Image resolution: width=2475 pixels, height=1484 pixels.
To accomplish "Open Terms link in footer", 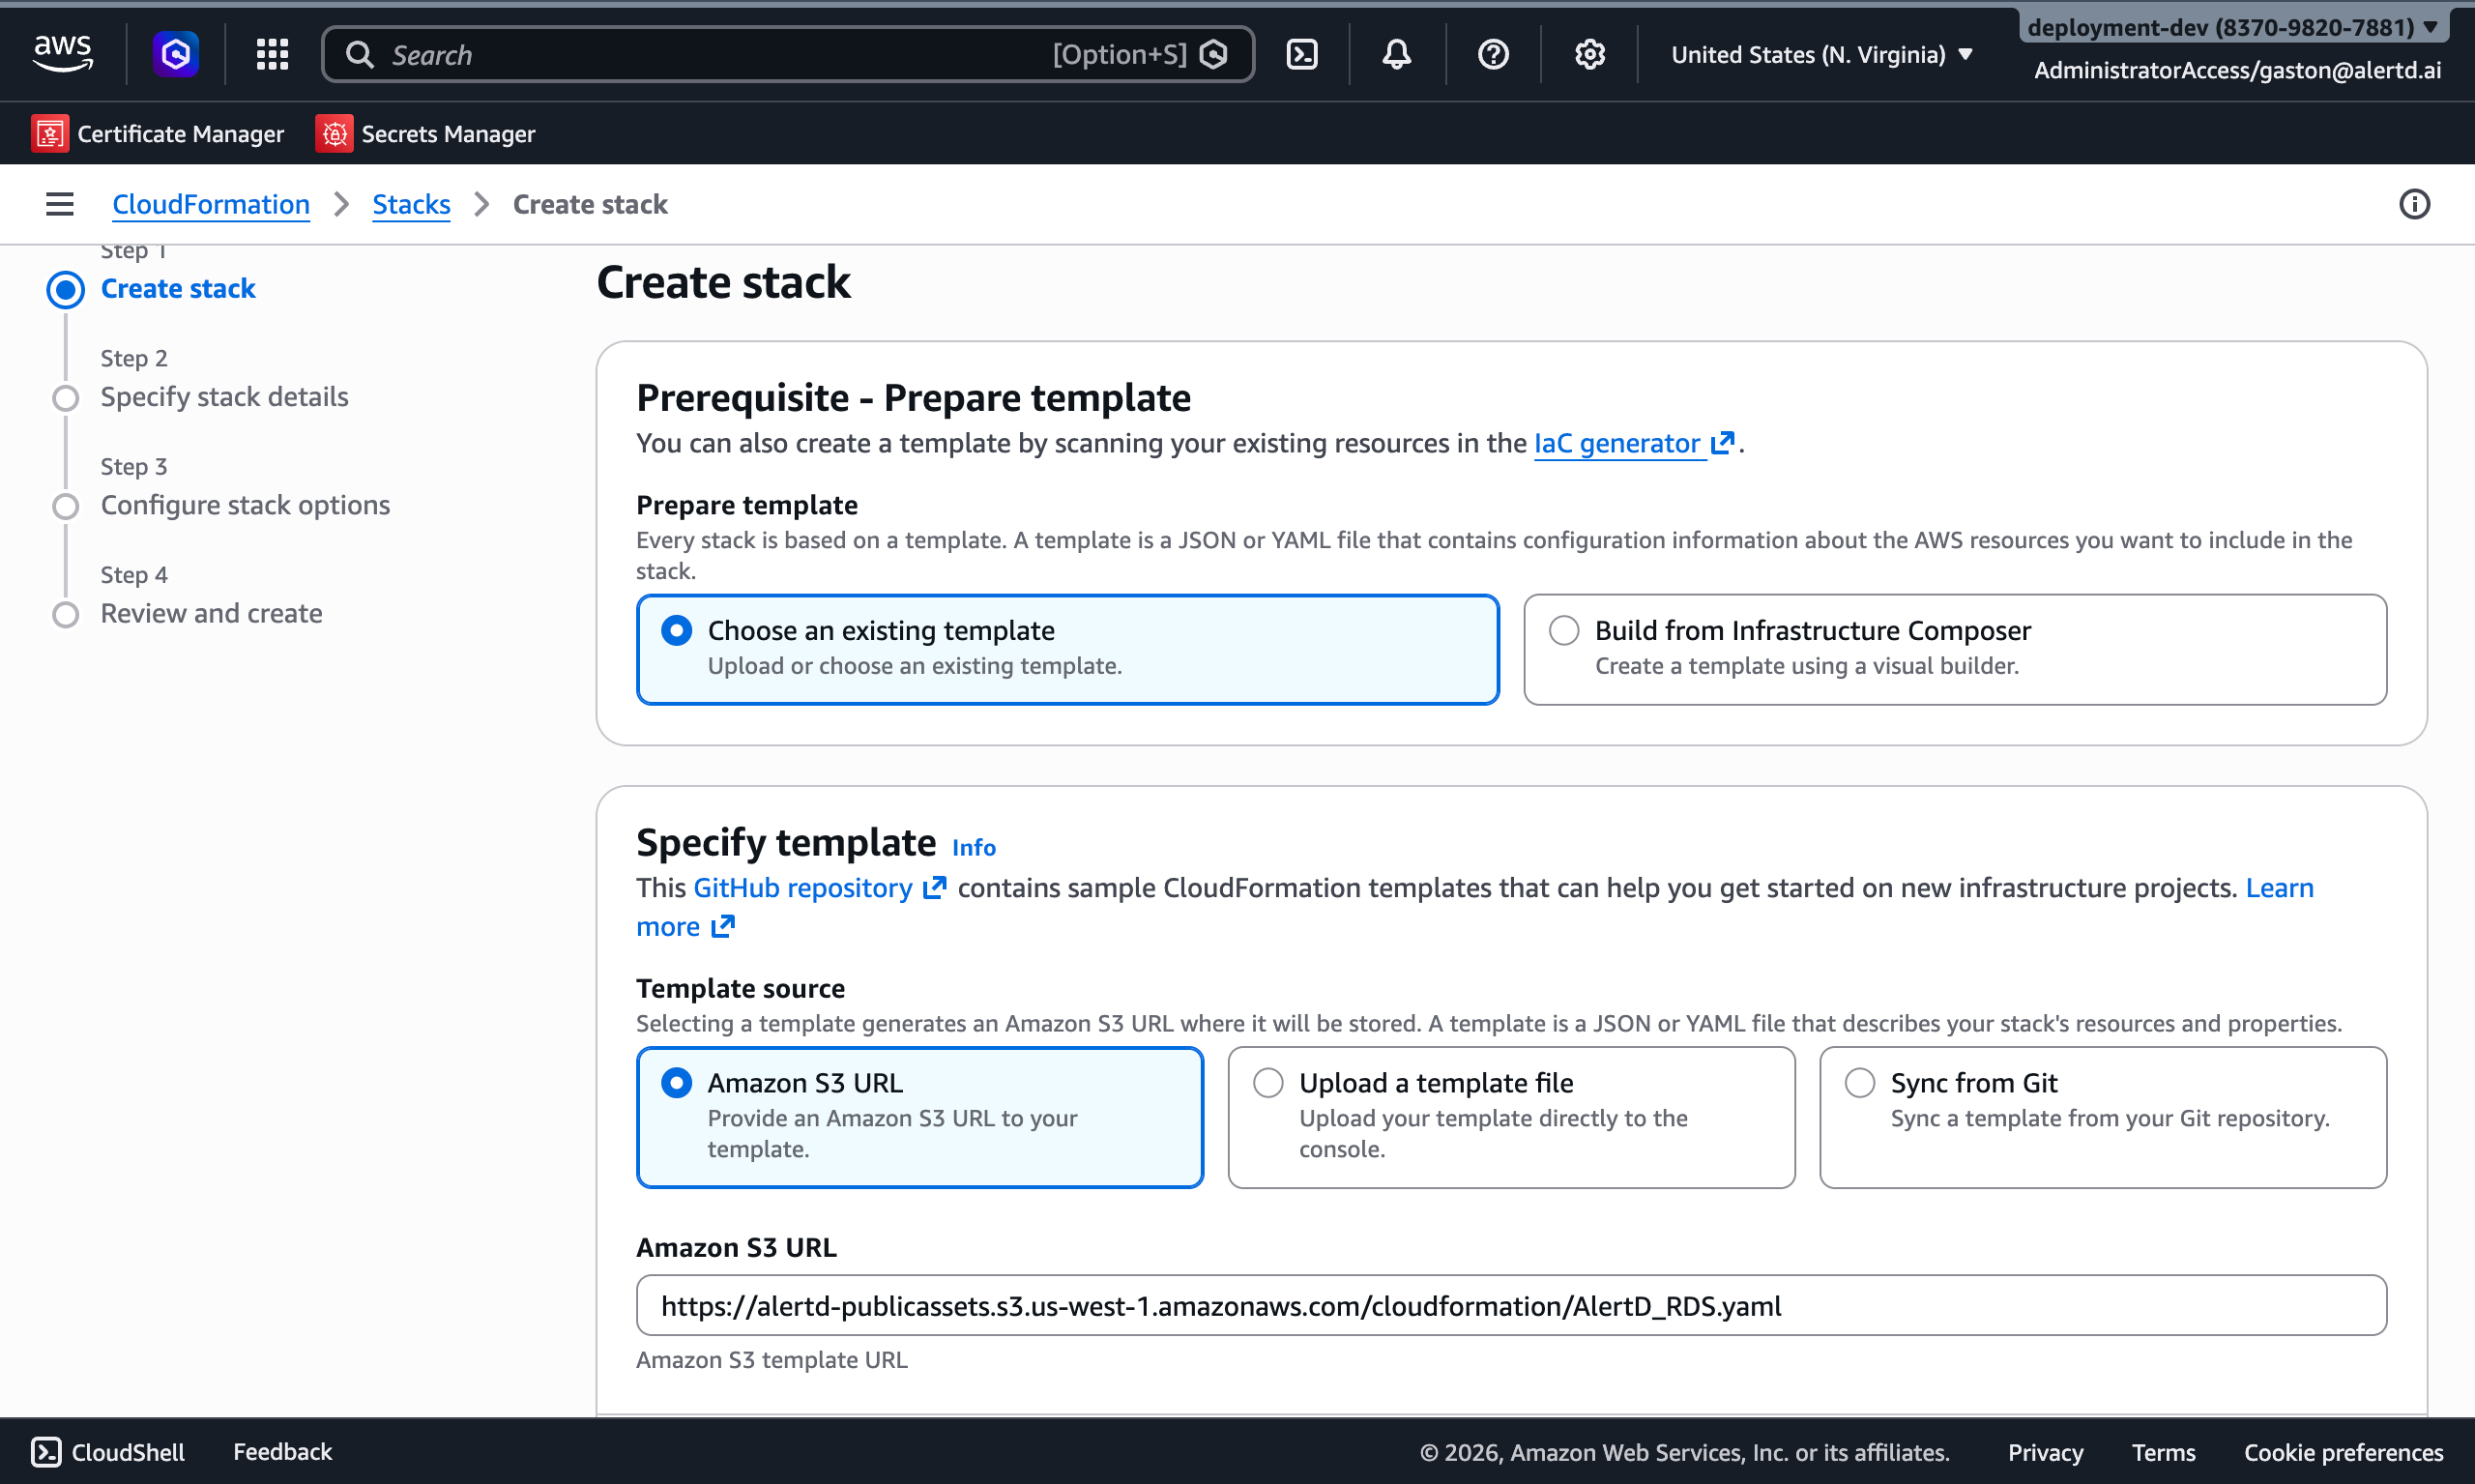I will (x=2163, y=1452).
